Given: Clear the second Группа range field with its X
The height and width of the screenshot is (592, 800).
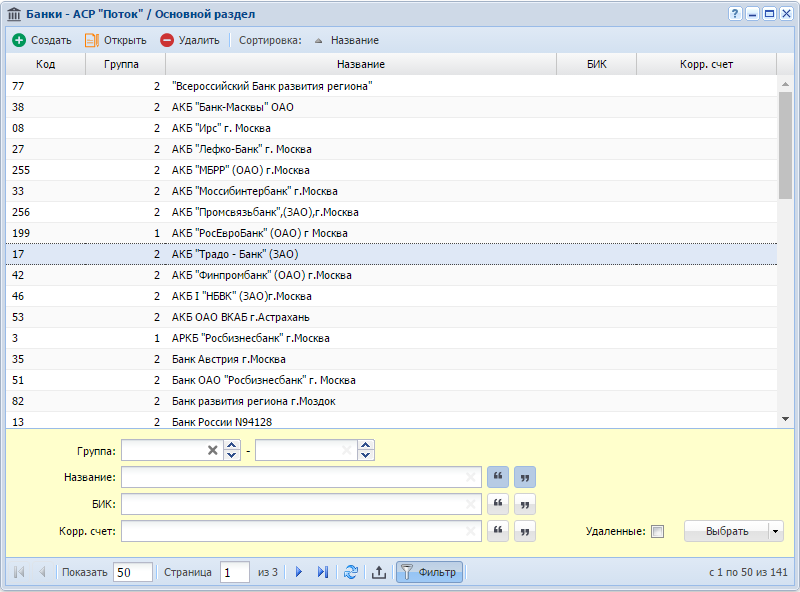Looking at the screenshot, I should 346,450.
